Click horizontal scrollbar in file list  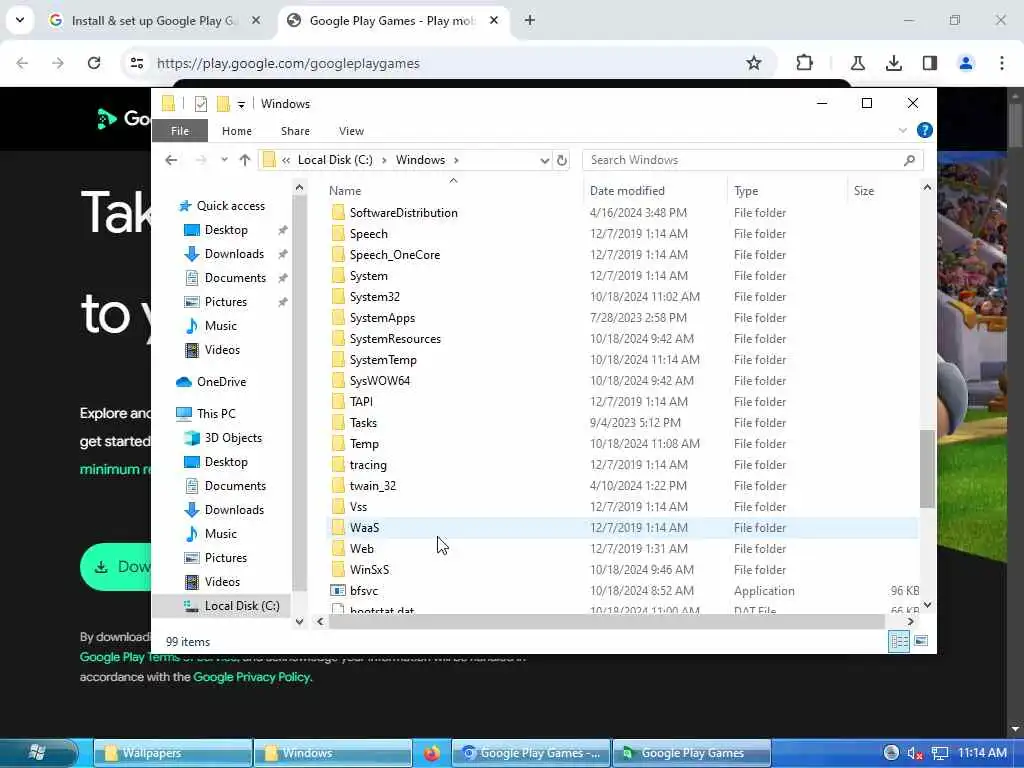(606, 622)
